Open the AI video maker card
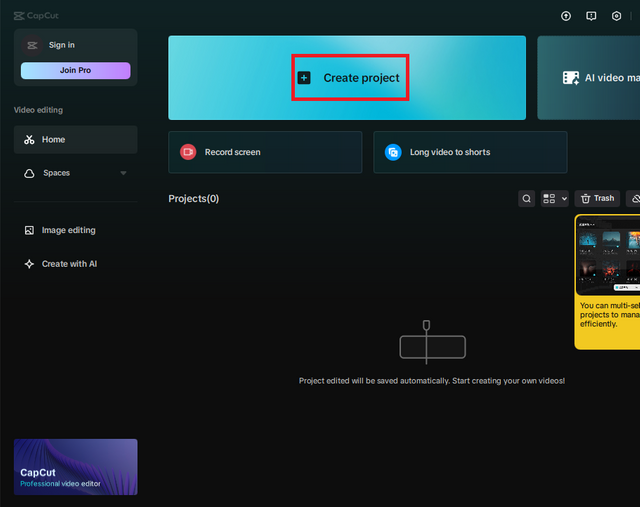The image size is (640, 507). click(589, 78)
